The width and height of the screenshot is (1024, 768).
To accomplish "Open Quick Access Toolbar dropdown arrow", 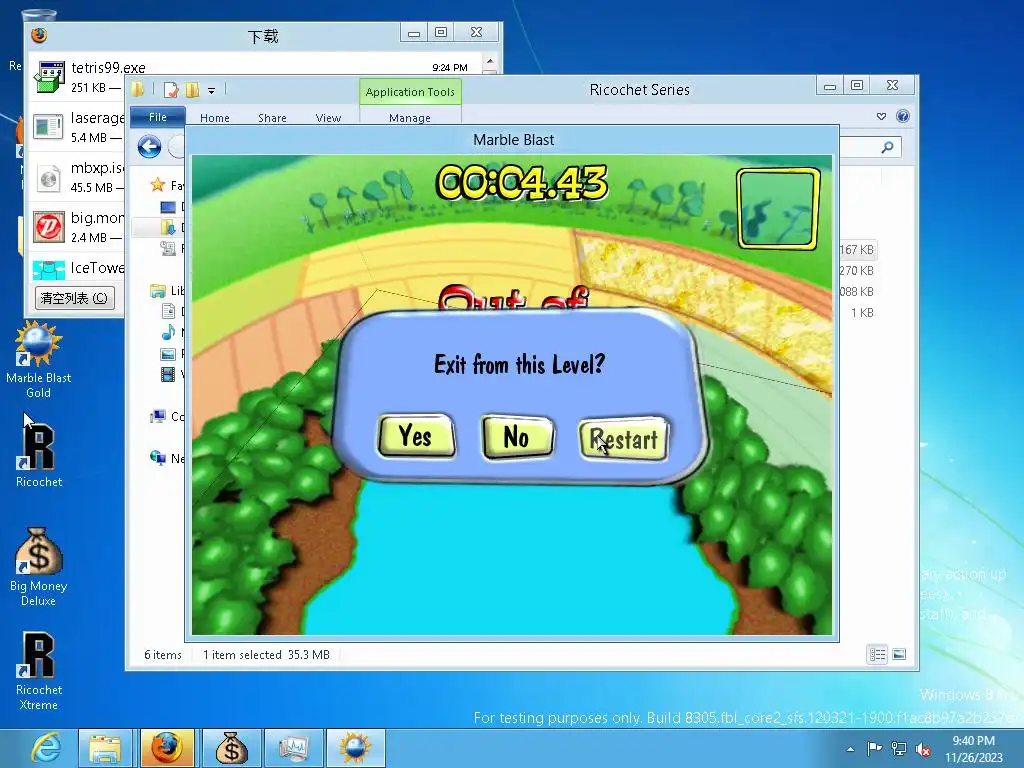I will point(212,90).
